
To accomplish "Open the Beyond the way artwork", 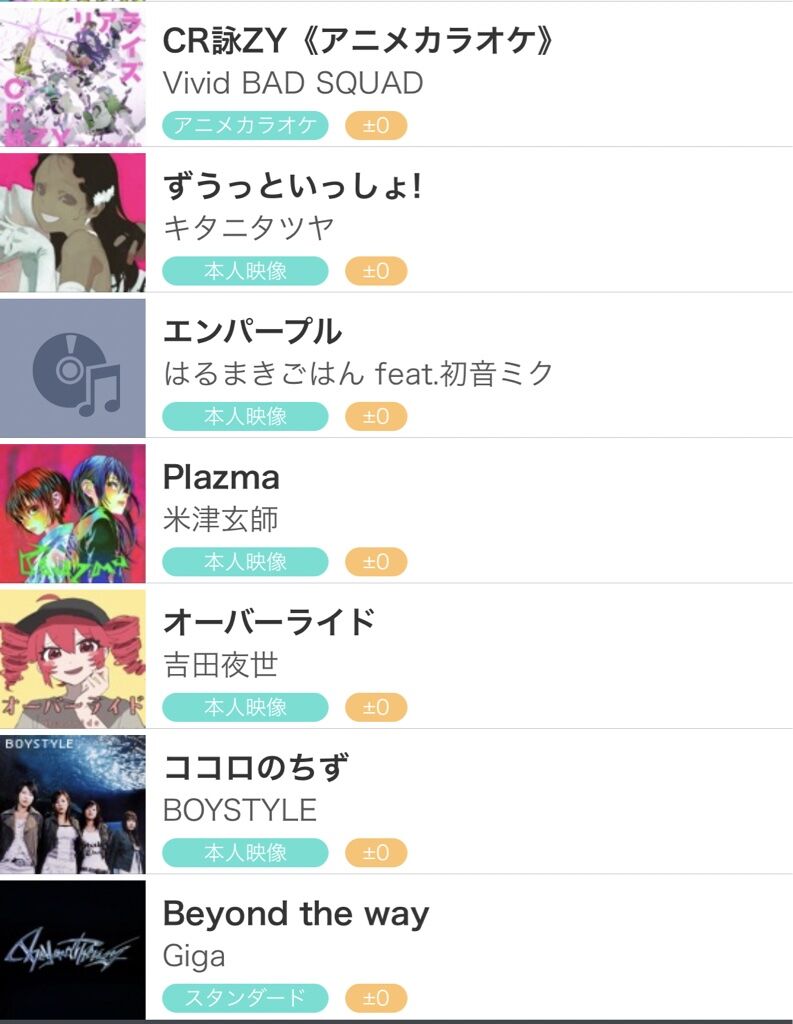I will pyautogui.click(x=72, y=949).
